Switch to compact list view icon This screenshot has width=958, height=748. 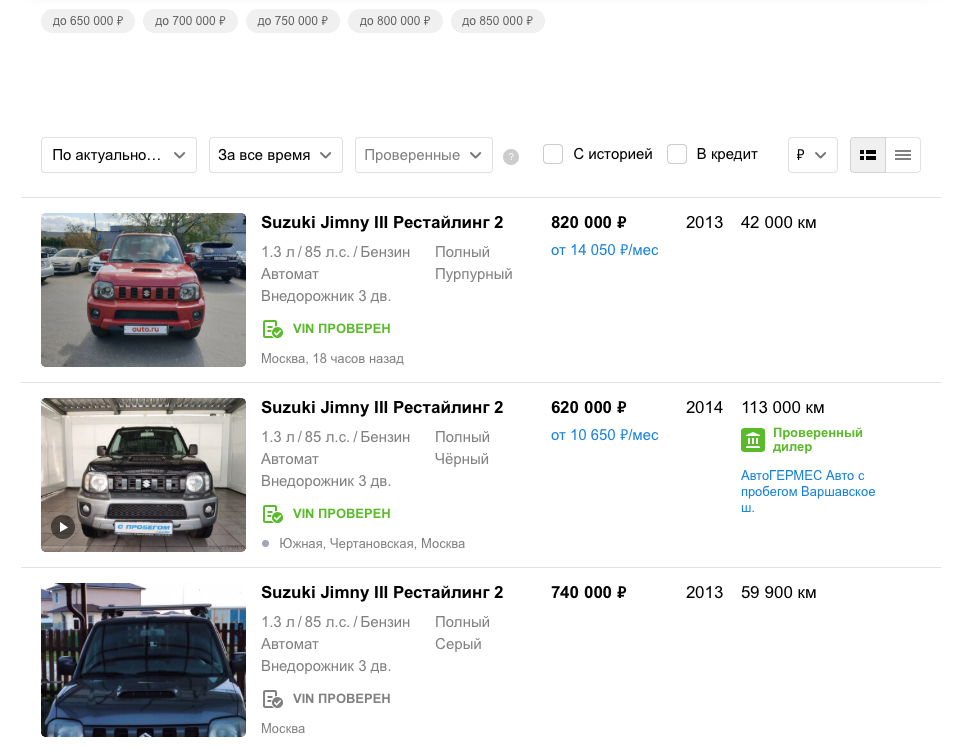tap(903, 155)
